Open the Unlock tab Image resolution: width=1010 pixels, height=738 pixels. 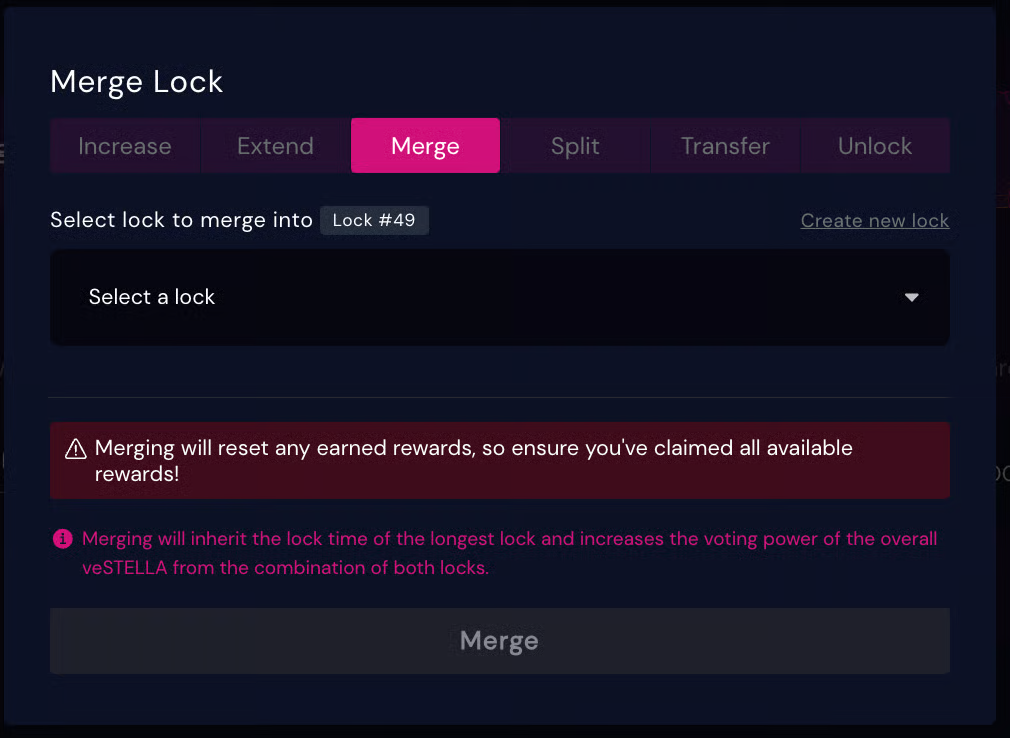875,146
